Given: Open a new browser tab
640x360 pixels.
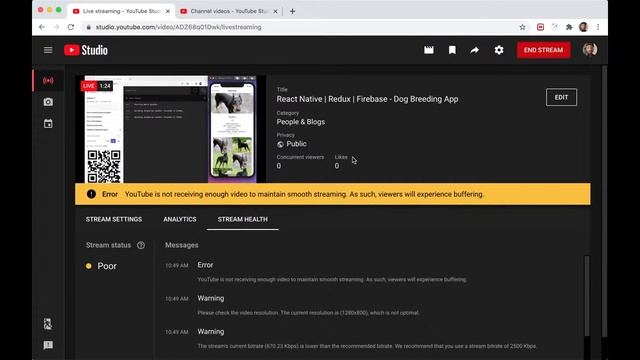Looking at the screenshot, I should tap(292, 11).
